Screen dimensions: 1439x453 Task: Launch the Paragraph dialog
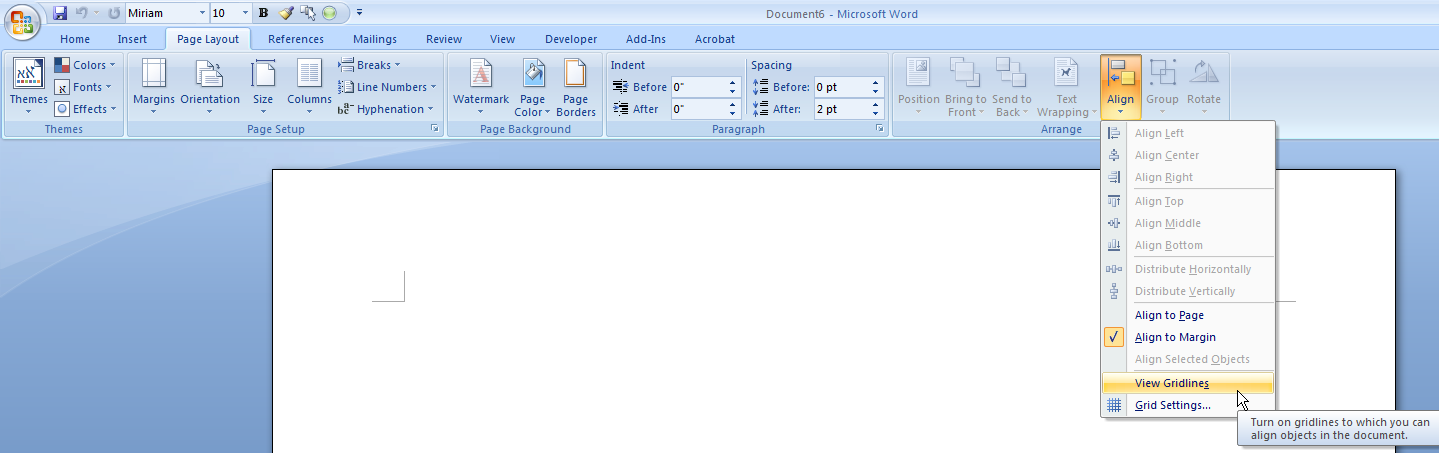pyautogui.click(x=879, y=130)
